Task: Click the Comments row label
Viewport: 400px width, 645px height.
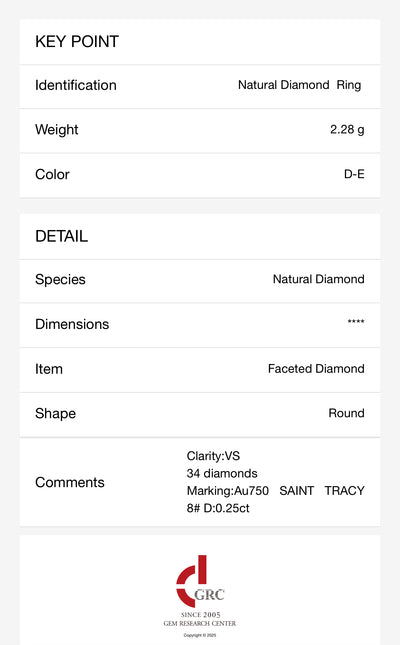Action: pyautogui.click(x=70, y=482)
